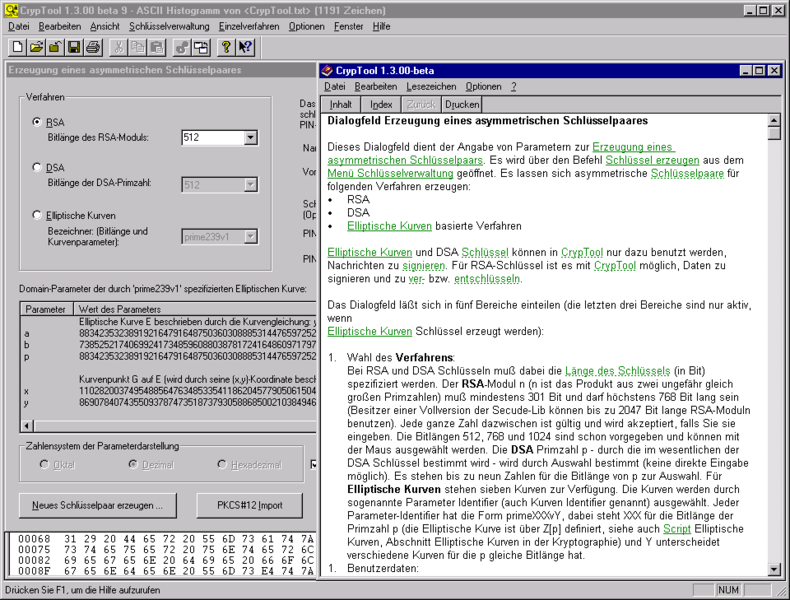The width and height of the screenshot is (790, 600).
Task: Open Fenster menu
Action: pos(348,26)
